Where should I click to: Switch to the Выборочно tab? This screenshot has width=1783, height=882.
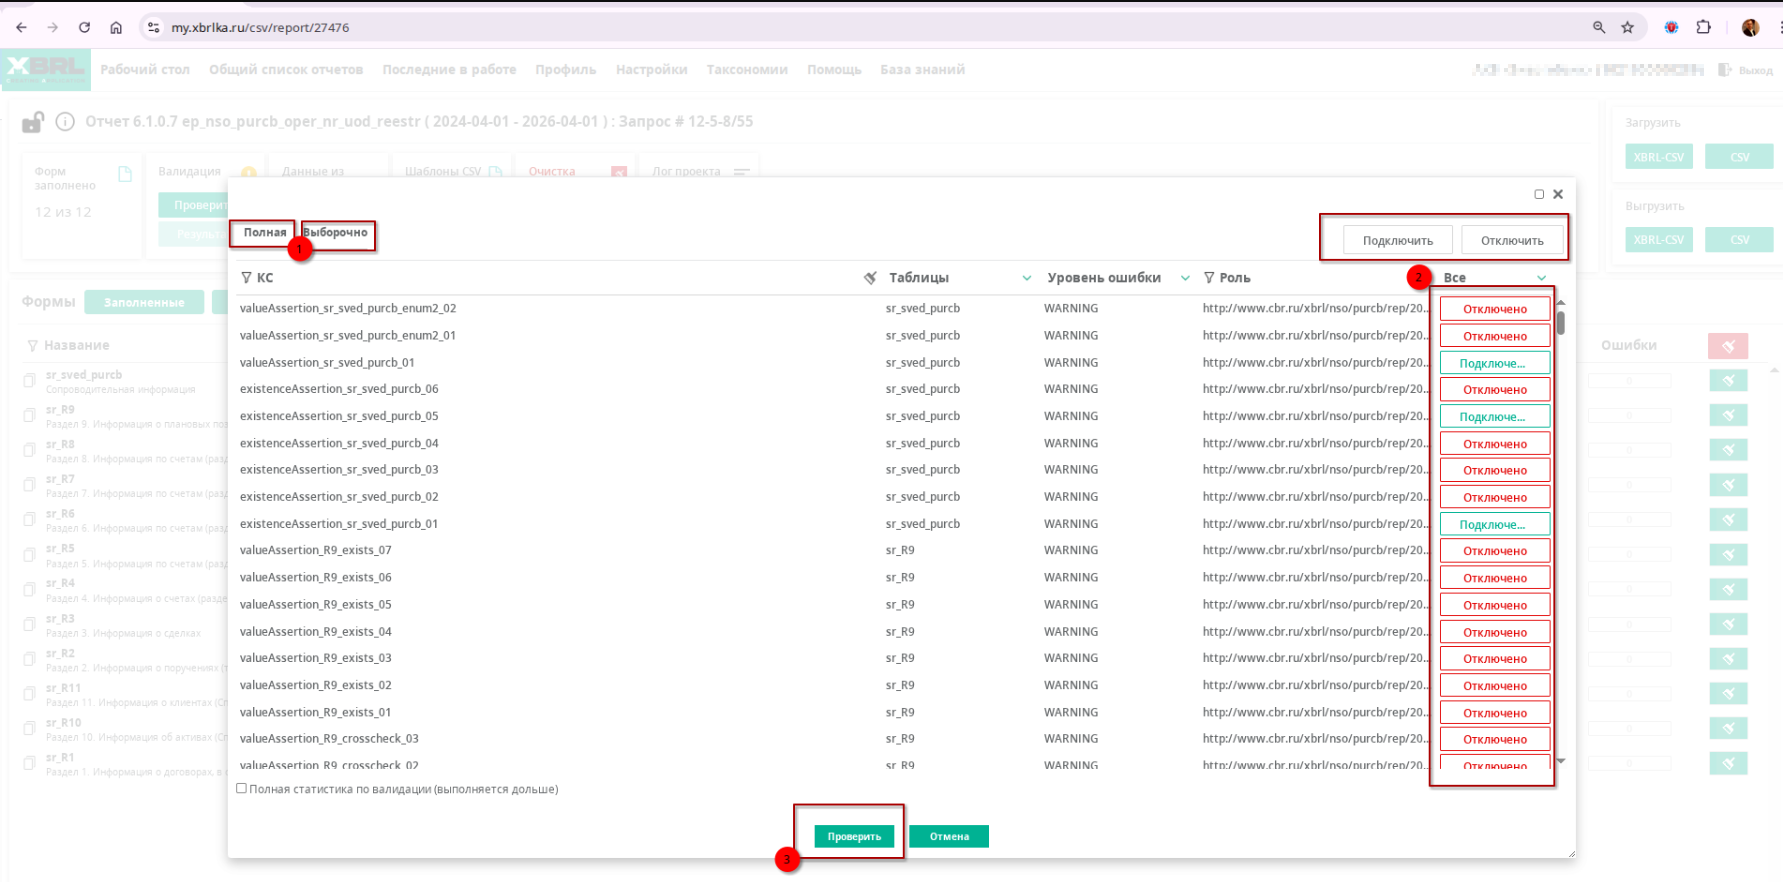tap(336, 233)
